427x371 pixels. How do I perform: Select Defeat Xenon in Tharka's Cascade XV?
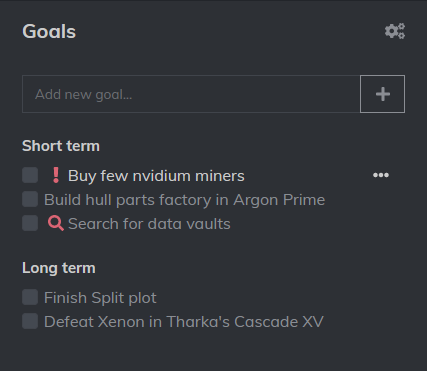pyautogui.click(x=184, y=322)
